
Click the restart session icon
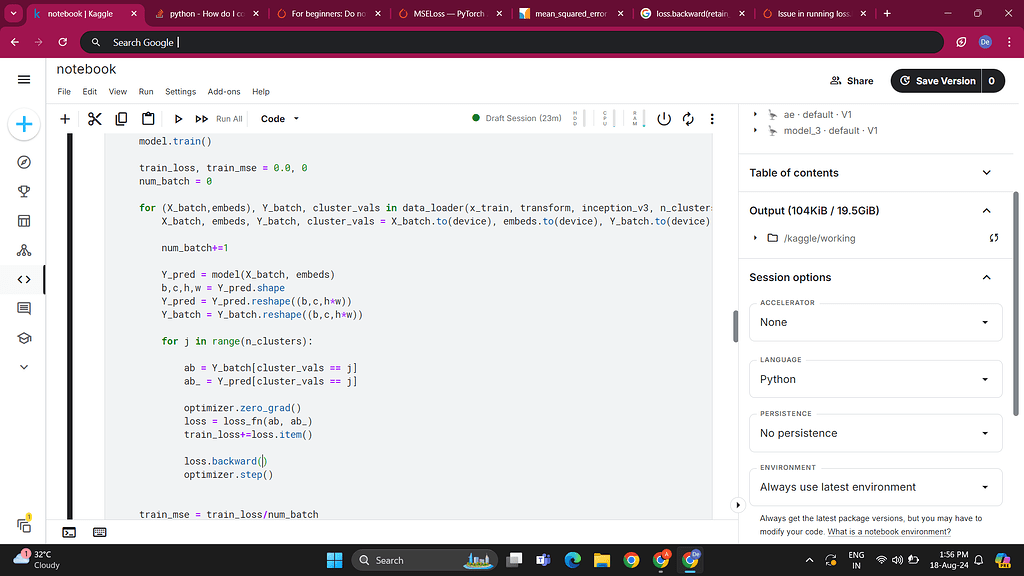(688, 119)
